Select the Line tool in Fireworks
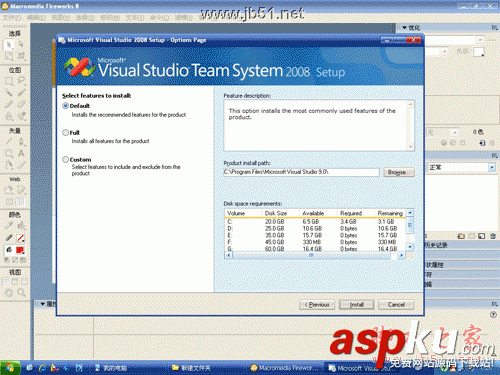Viewport: 500px width, 375px height. (9, 141)
